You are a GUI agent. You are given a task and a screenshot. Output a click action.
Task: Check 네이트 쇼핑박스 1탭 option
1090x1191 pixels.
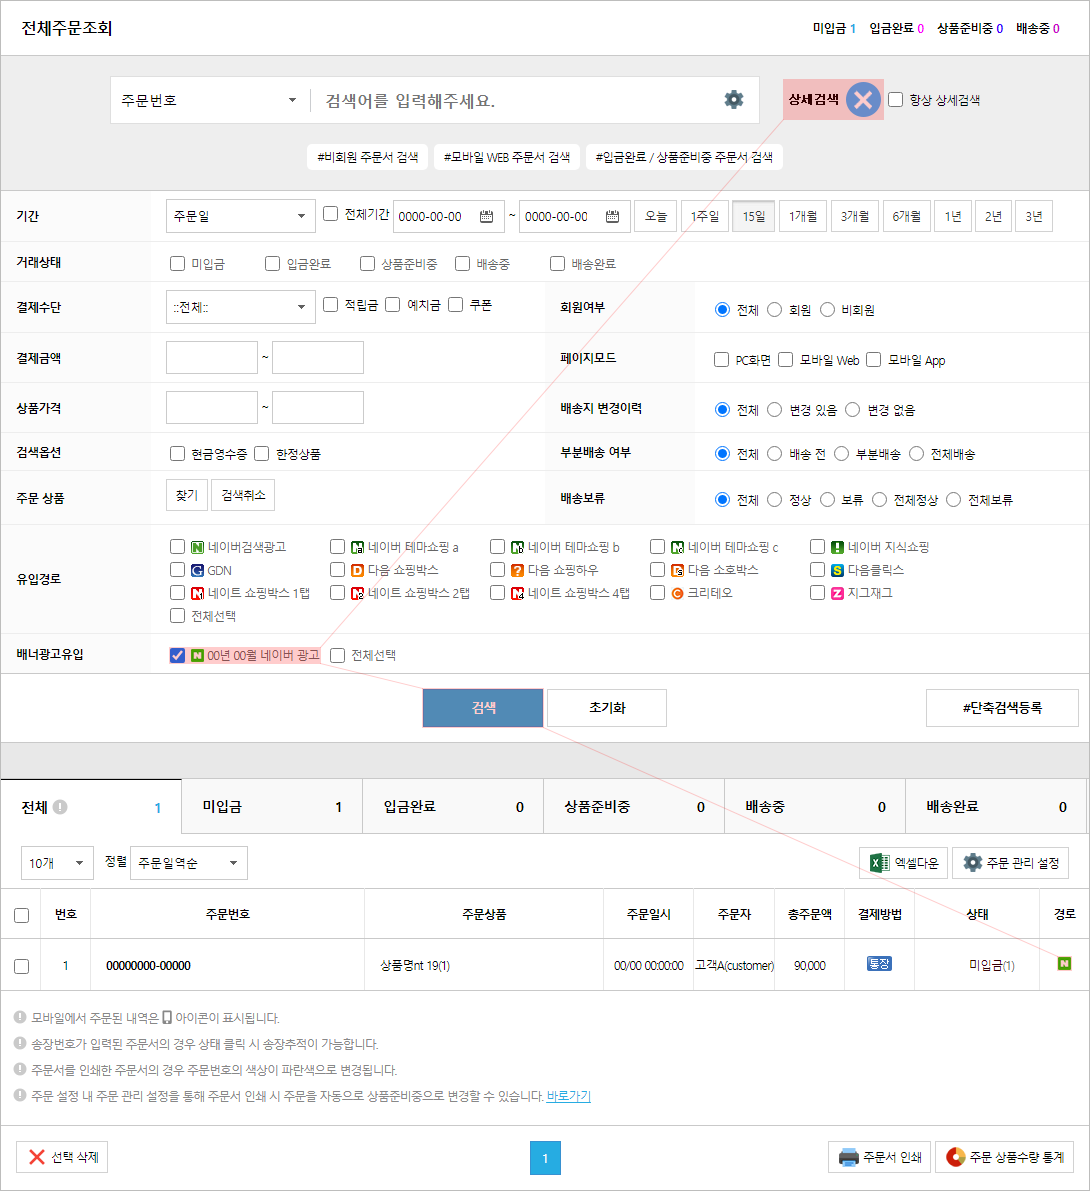tap(178, 592)
